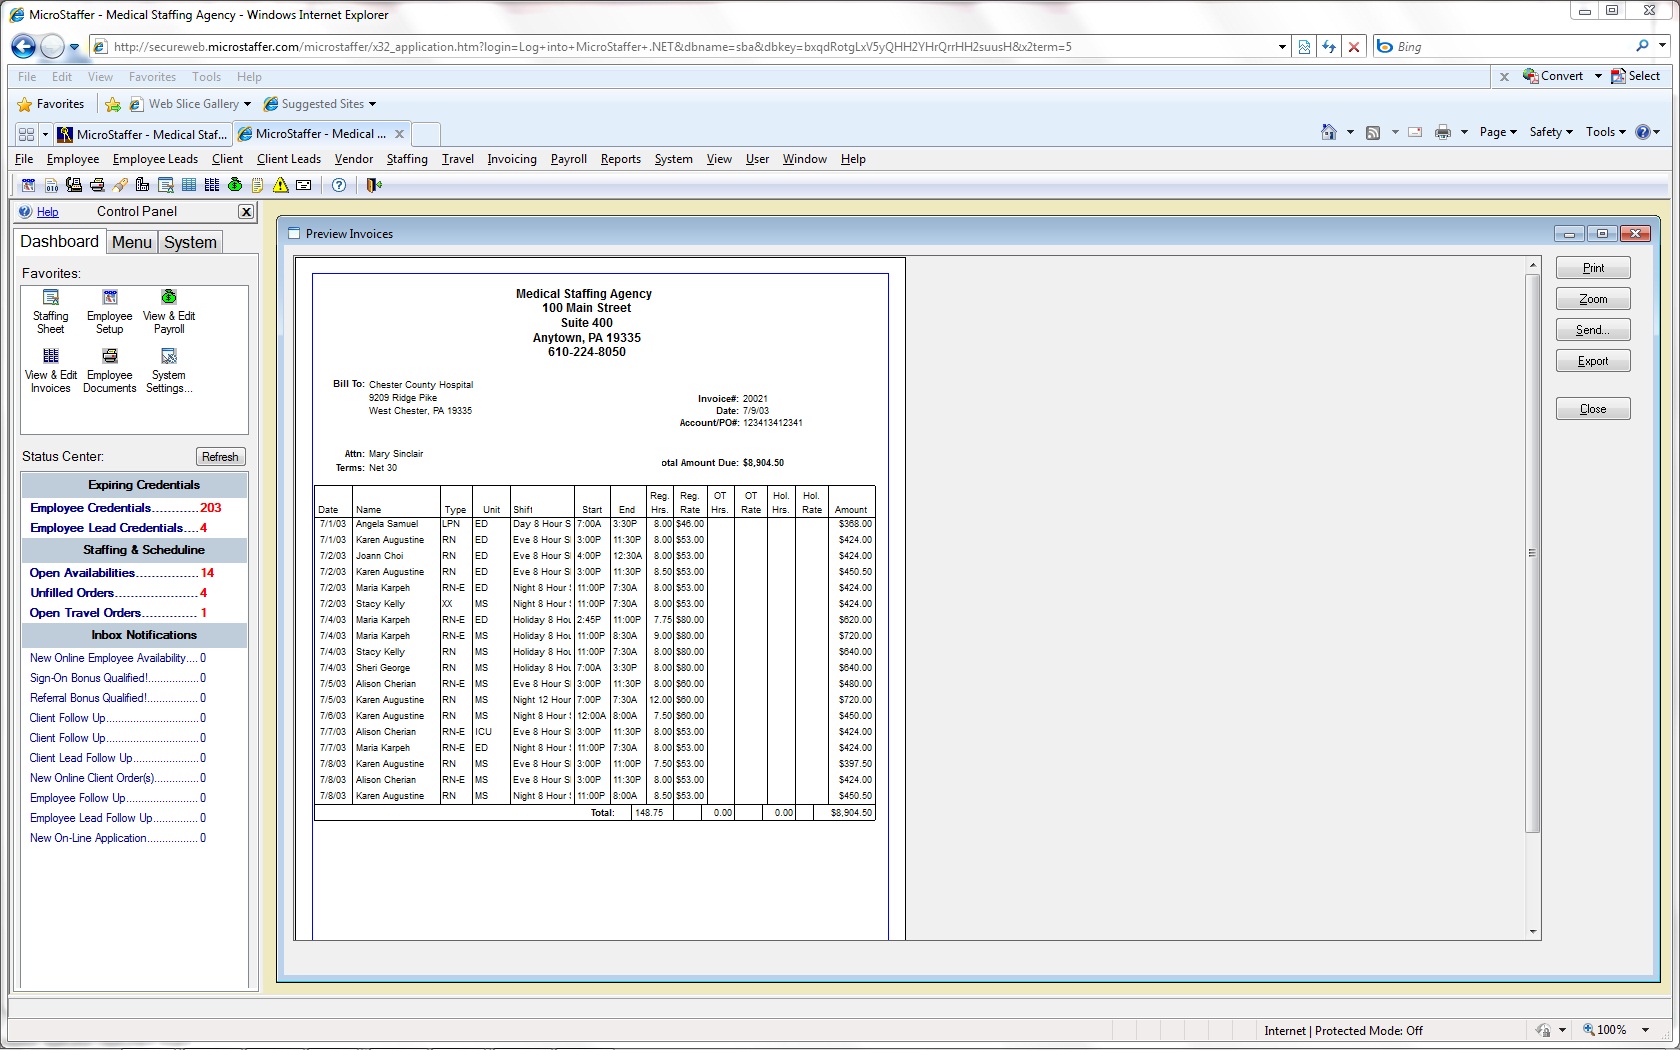Open Employee Setup from Favorites
The width and height of the screenshot is (1680, 1050).
110,311
